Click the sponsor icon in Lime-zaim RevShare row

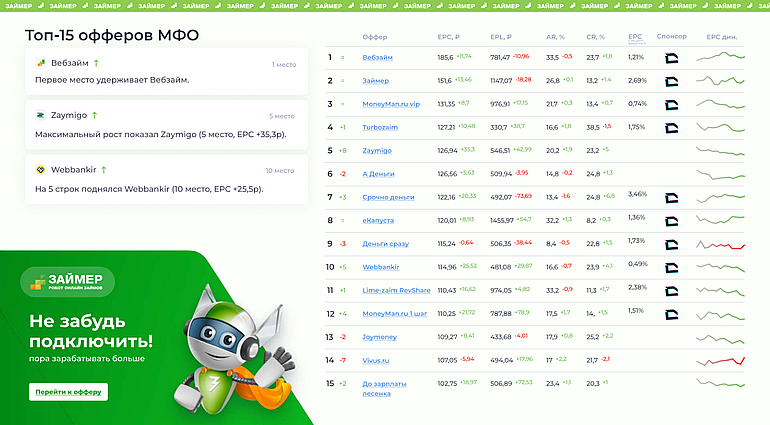[x=671, y=291]
